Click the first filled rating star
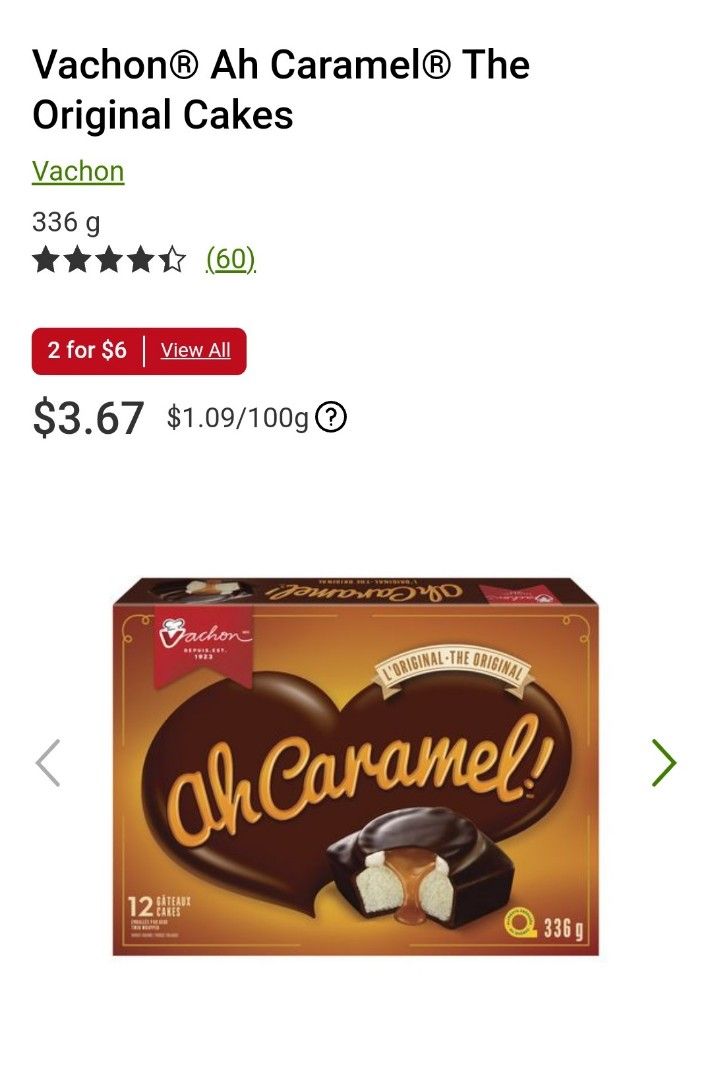The image size is (712, 1080). 45,260
